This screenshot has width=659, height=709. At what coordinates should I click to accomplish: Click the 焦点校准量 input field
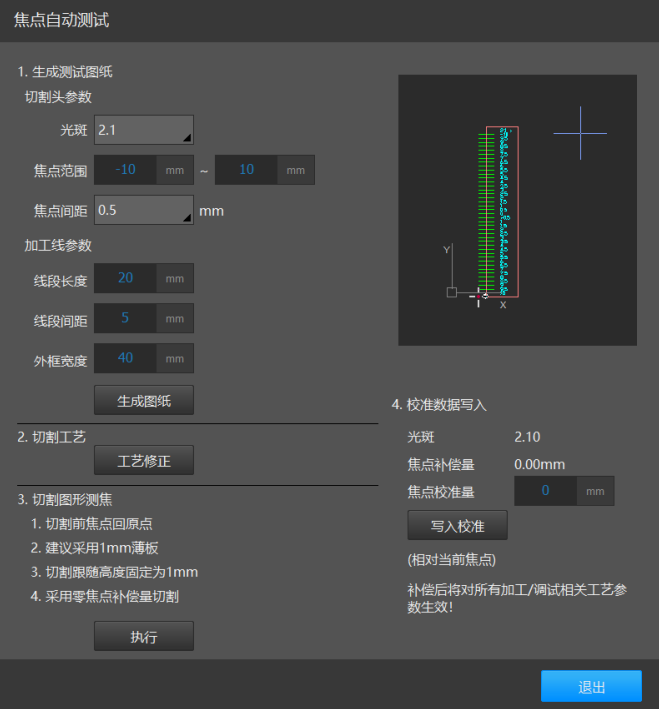tap(545, 491)
